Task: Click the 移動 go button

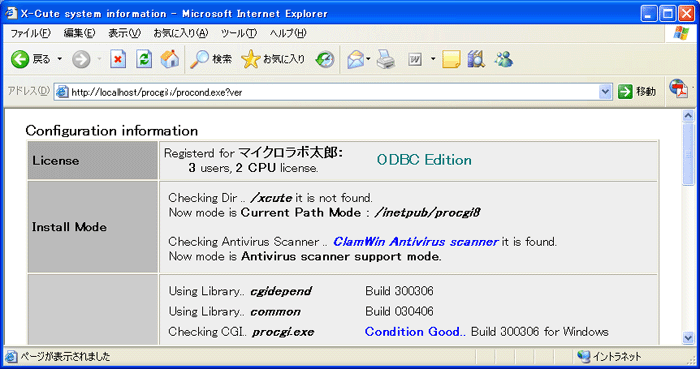Action: pyautogui.click(x=637, y=92)
